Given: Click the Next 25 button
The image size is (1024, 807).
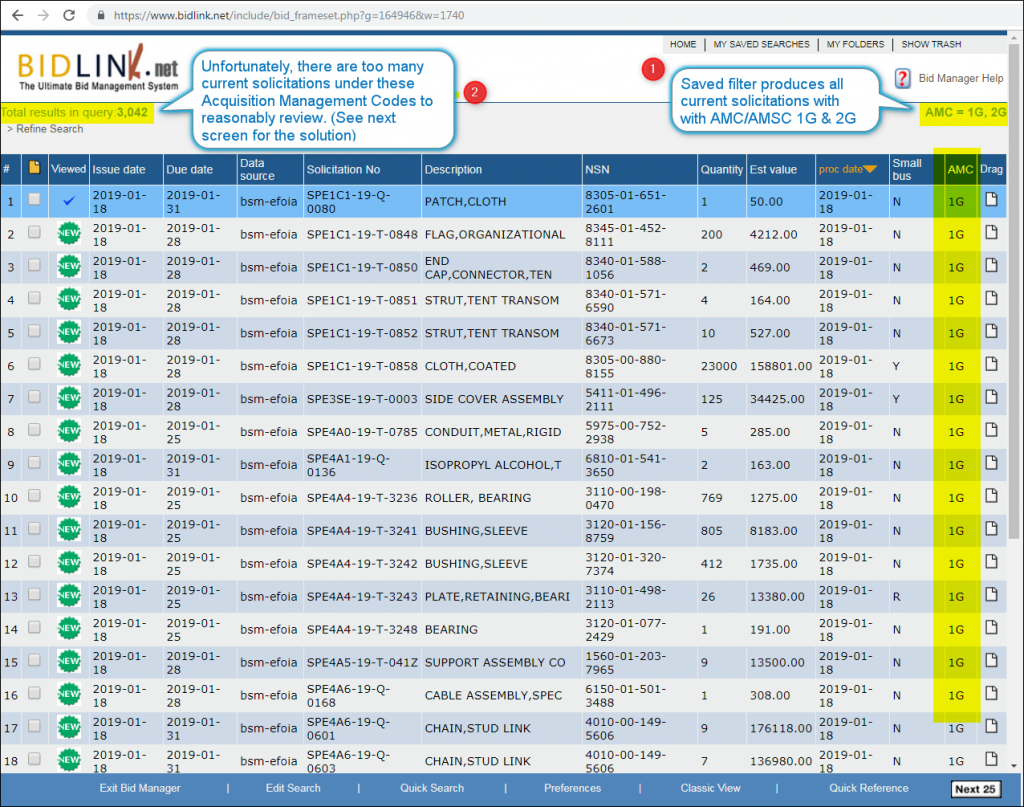Looking at the screenshot, I should [x=975, y=789].
